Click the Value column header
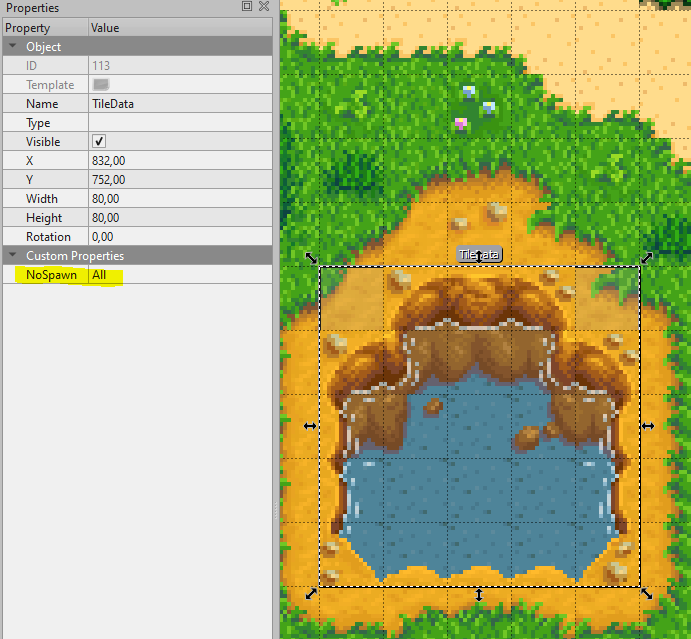The width and height of the screenshot is (691, 639). click(x=180, y=28)
